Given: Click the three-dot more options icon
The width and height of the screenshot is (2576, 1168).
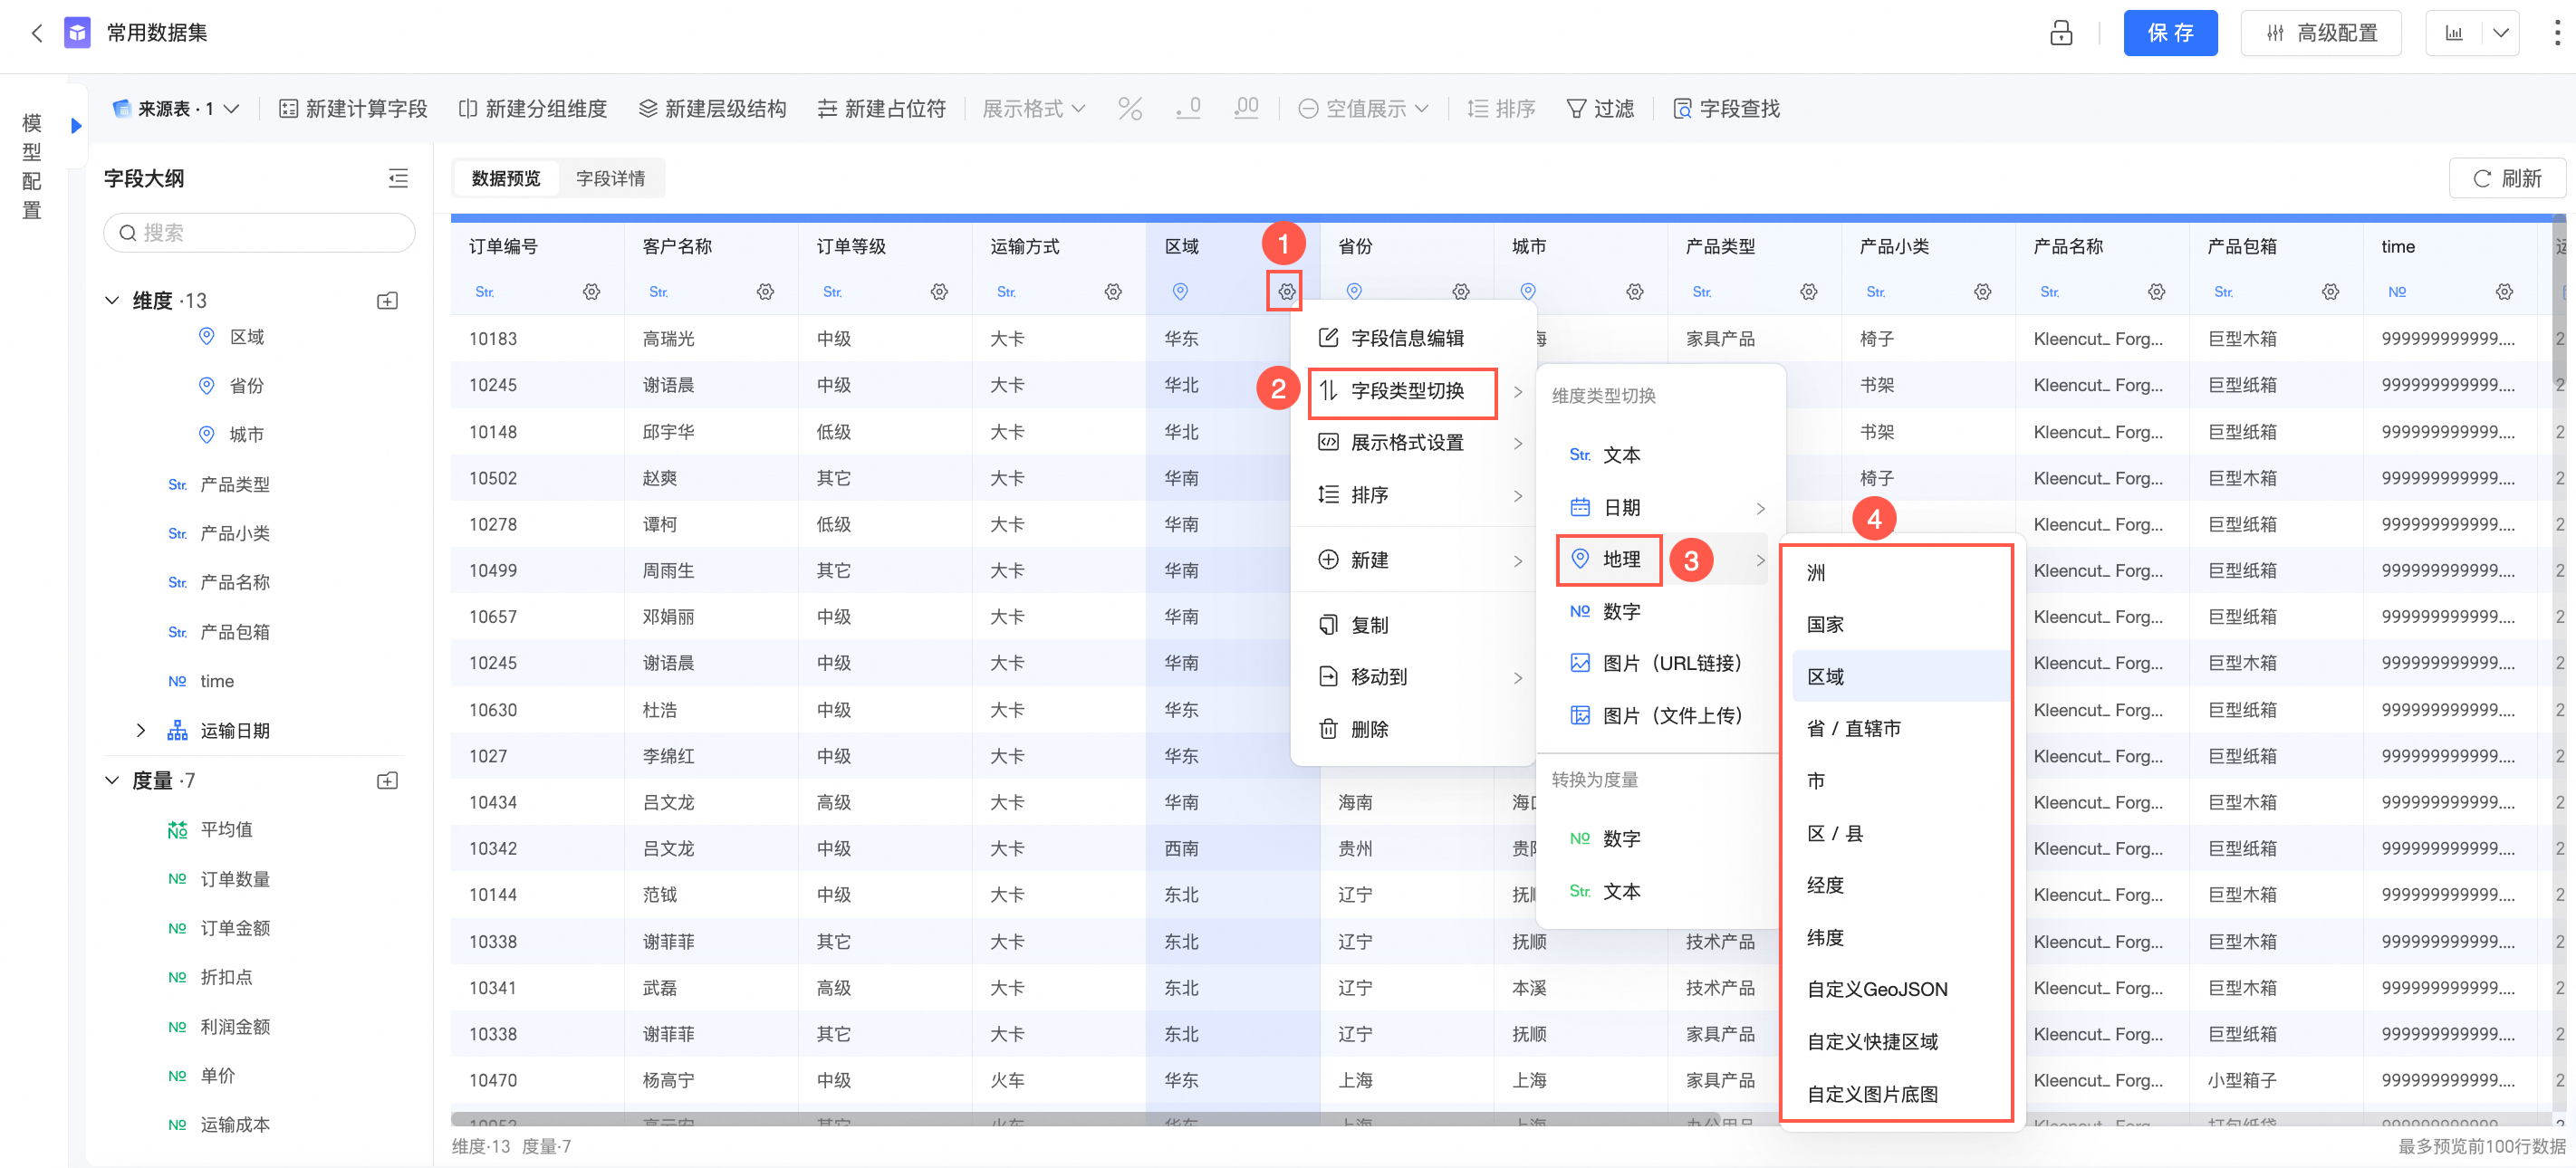Looking at the screenshot, I should [2556, 33].
